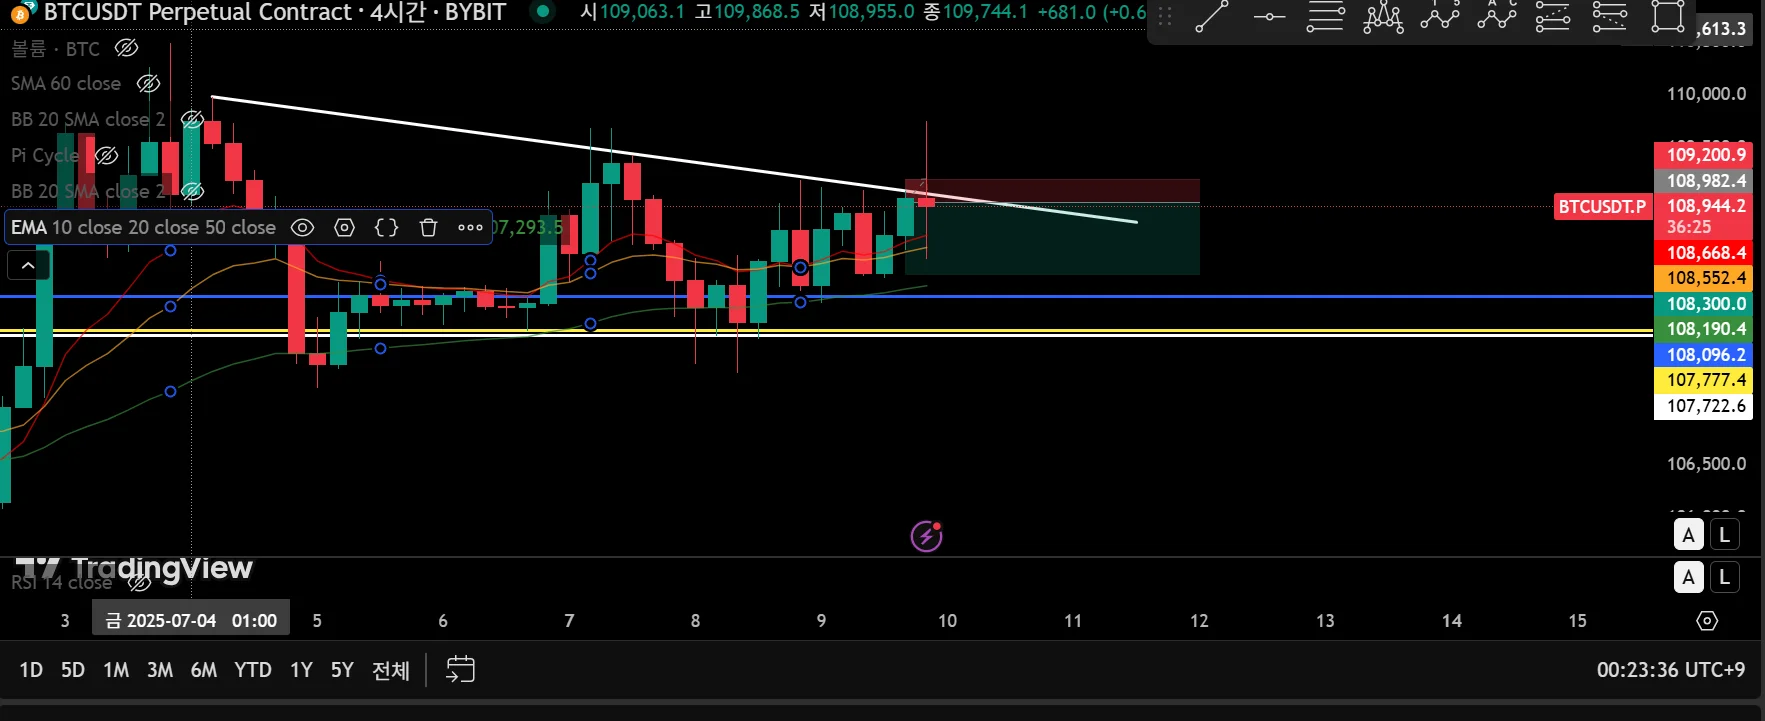Screen dimensions: 1765x721
Task: Select the Trend Line drawing tool
Action: point(1212,16)
